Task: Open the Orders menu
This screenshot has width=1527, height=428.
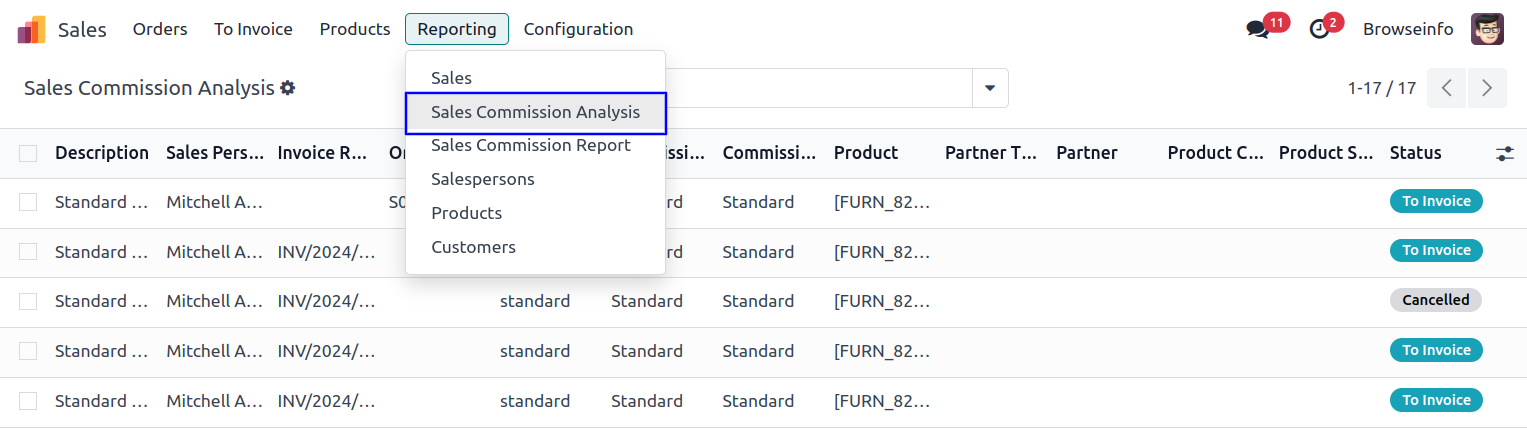Action: click(x=160, y=30)
